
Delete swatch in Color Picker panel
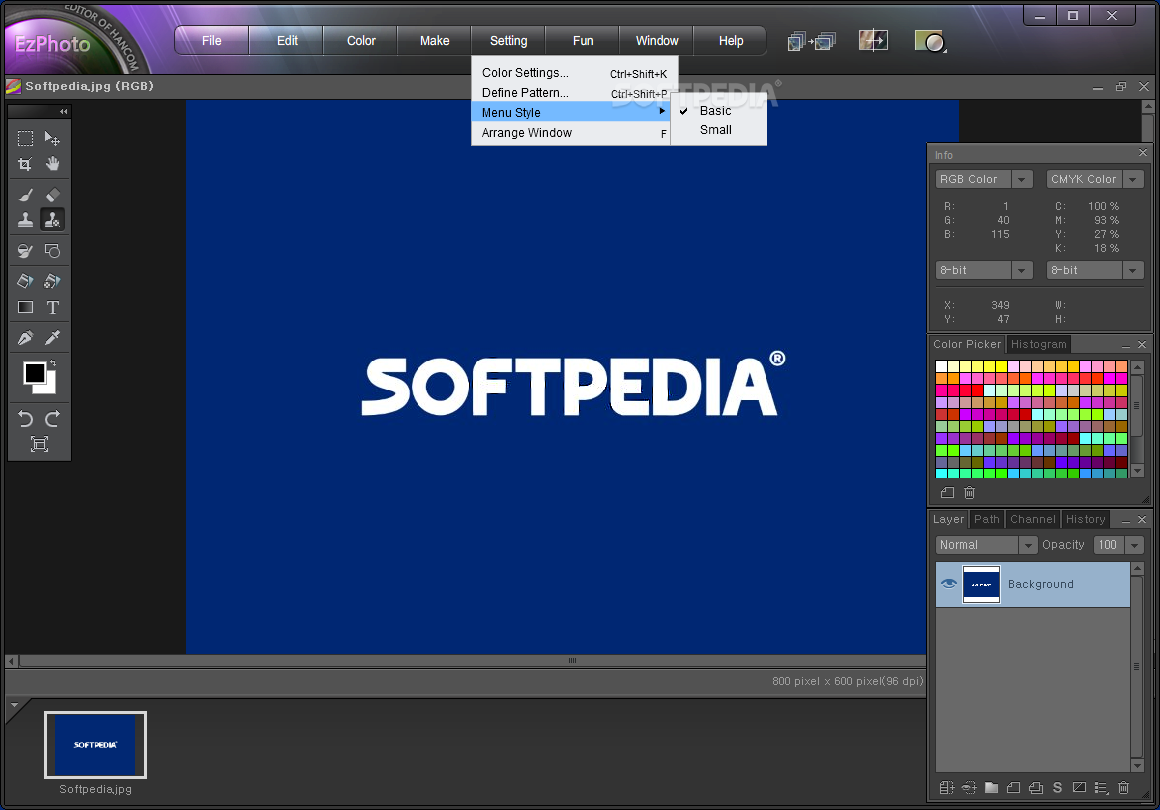(969, 492)
